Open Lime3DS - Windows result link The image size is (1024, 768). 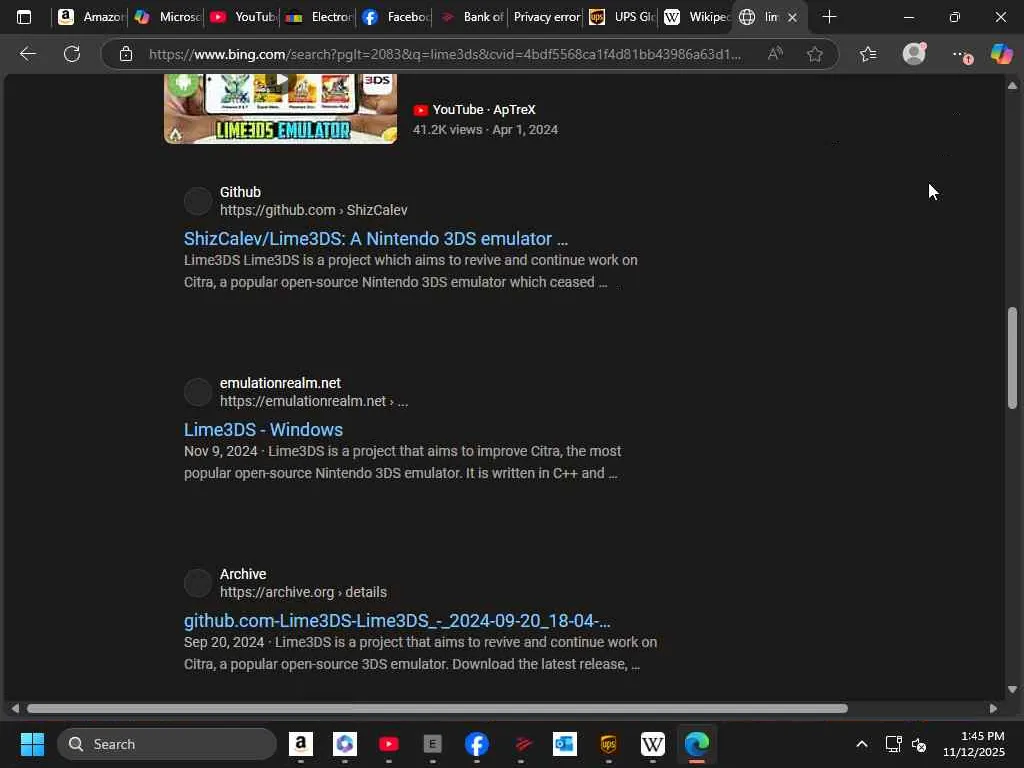263,430
